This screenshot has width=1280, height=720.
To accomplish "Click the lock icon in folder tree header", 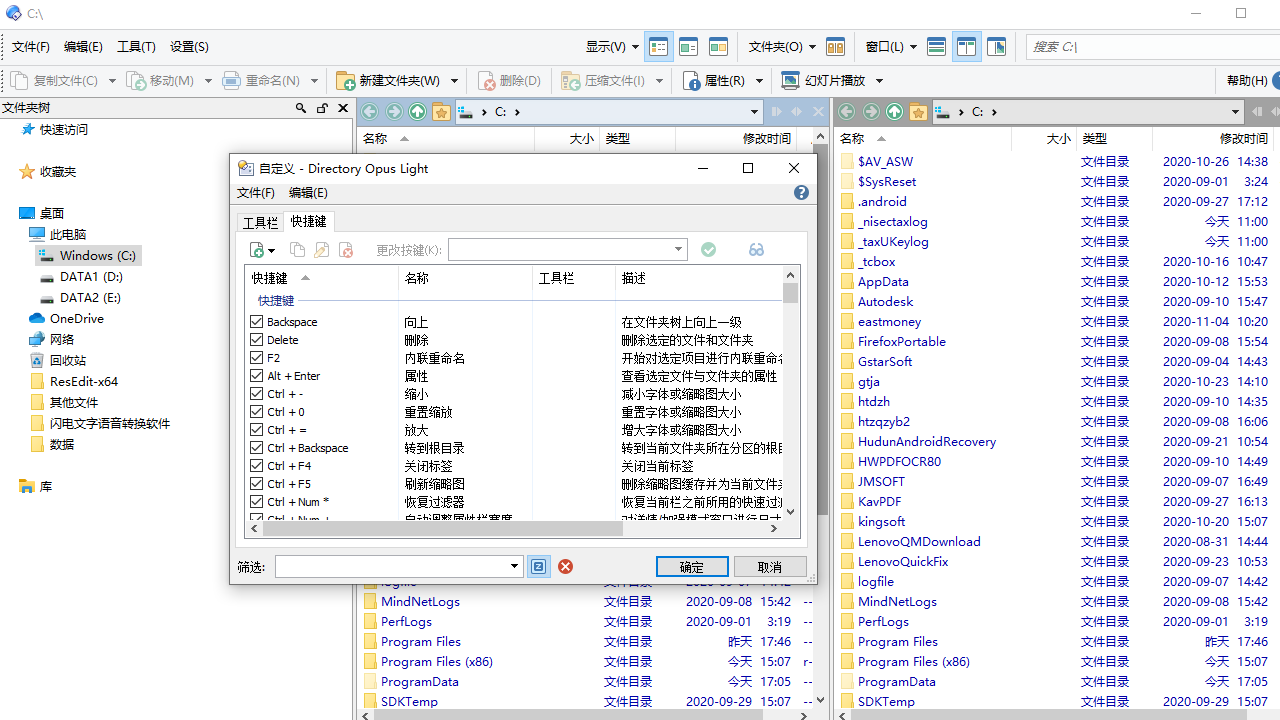I will pos(322,108).
